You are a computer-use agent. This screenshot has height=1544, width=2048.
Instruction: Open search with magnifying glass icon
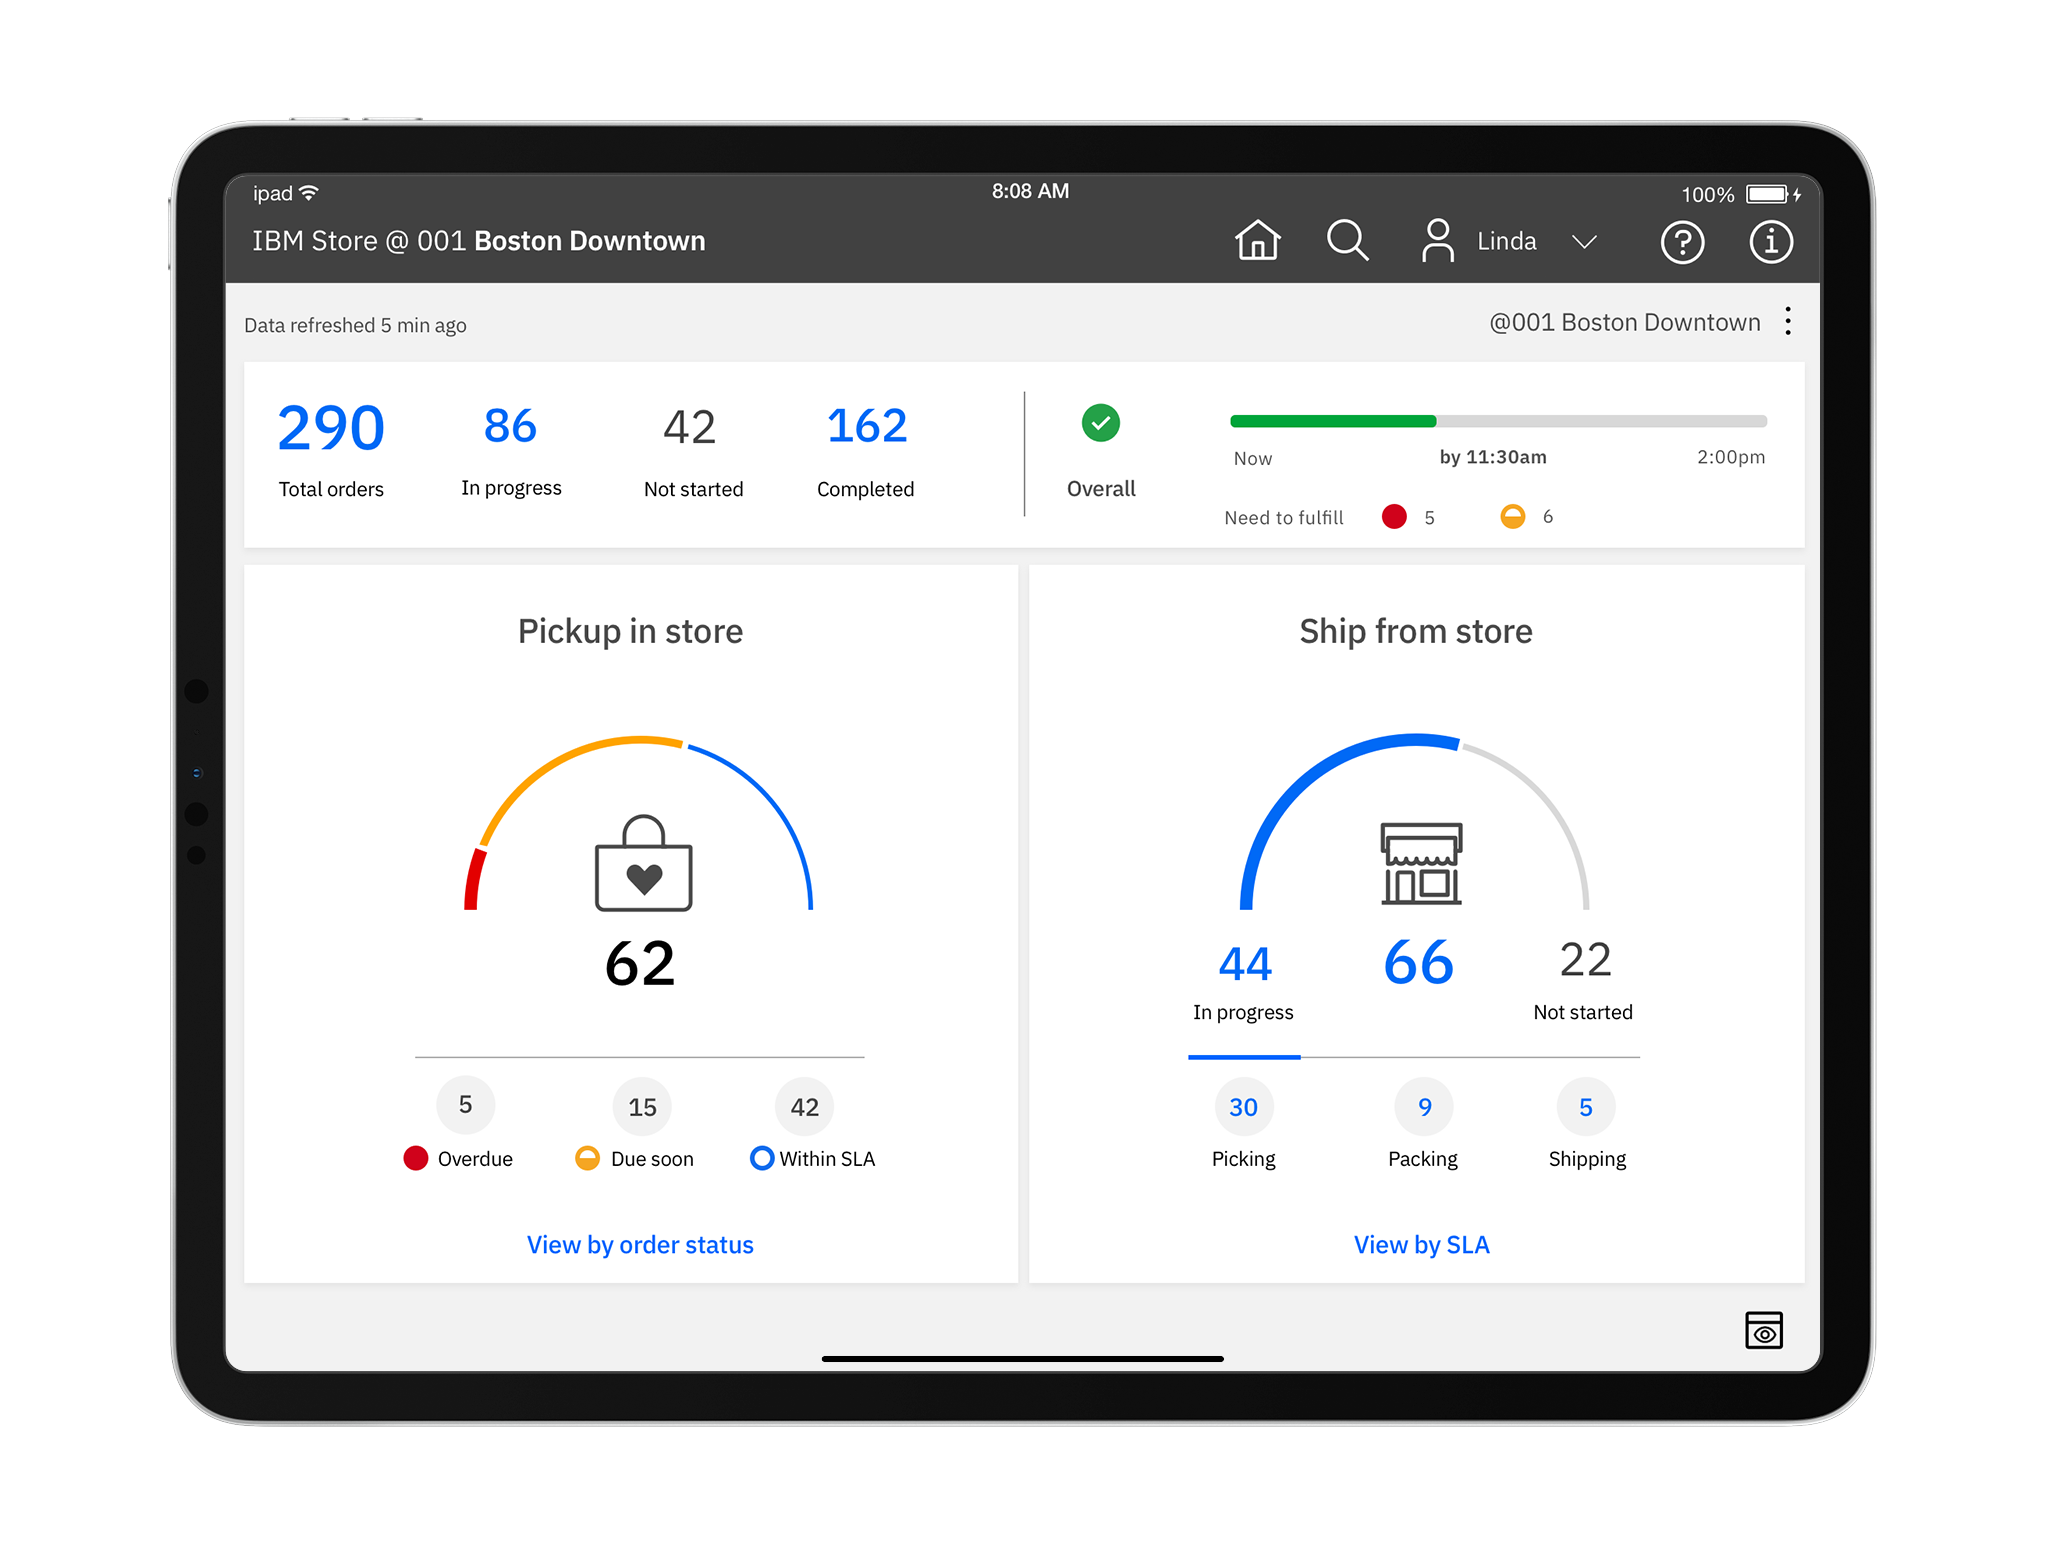pyautogui.click(x=1347, y=241)
